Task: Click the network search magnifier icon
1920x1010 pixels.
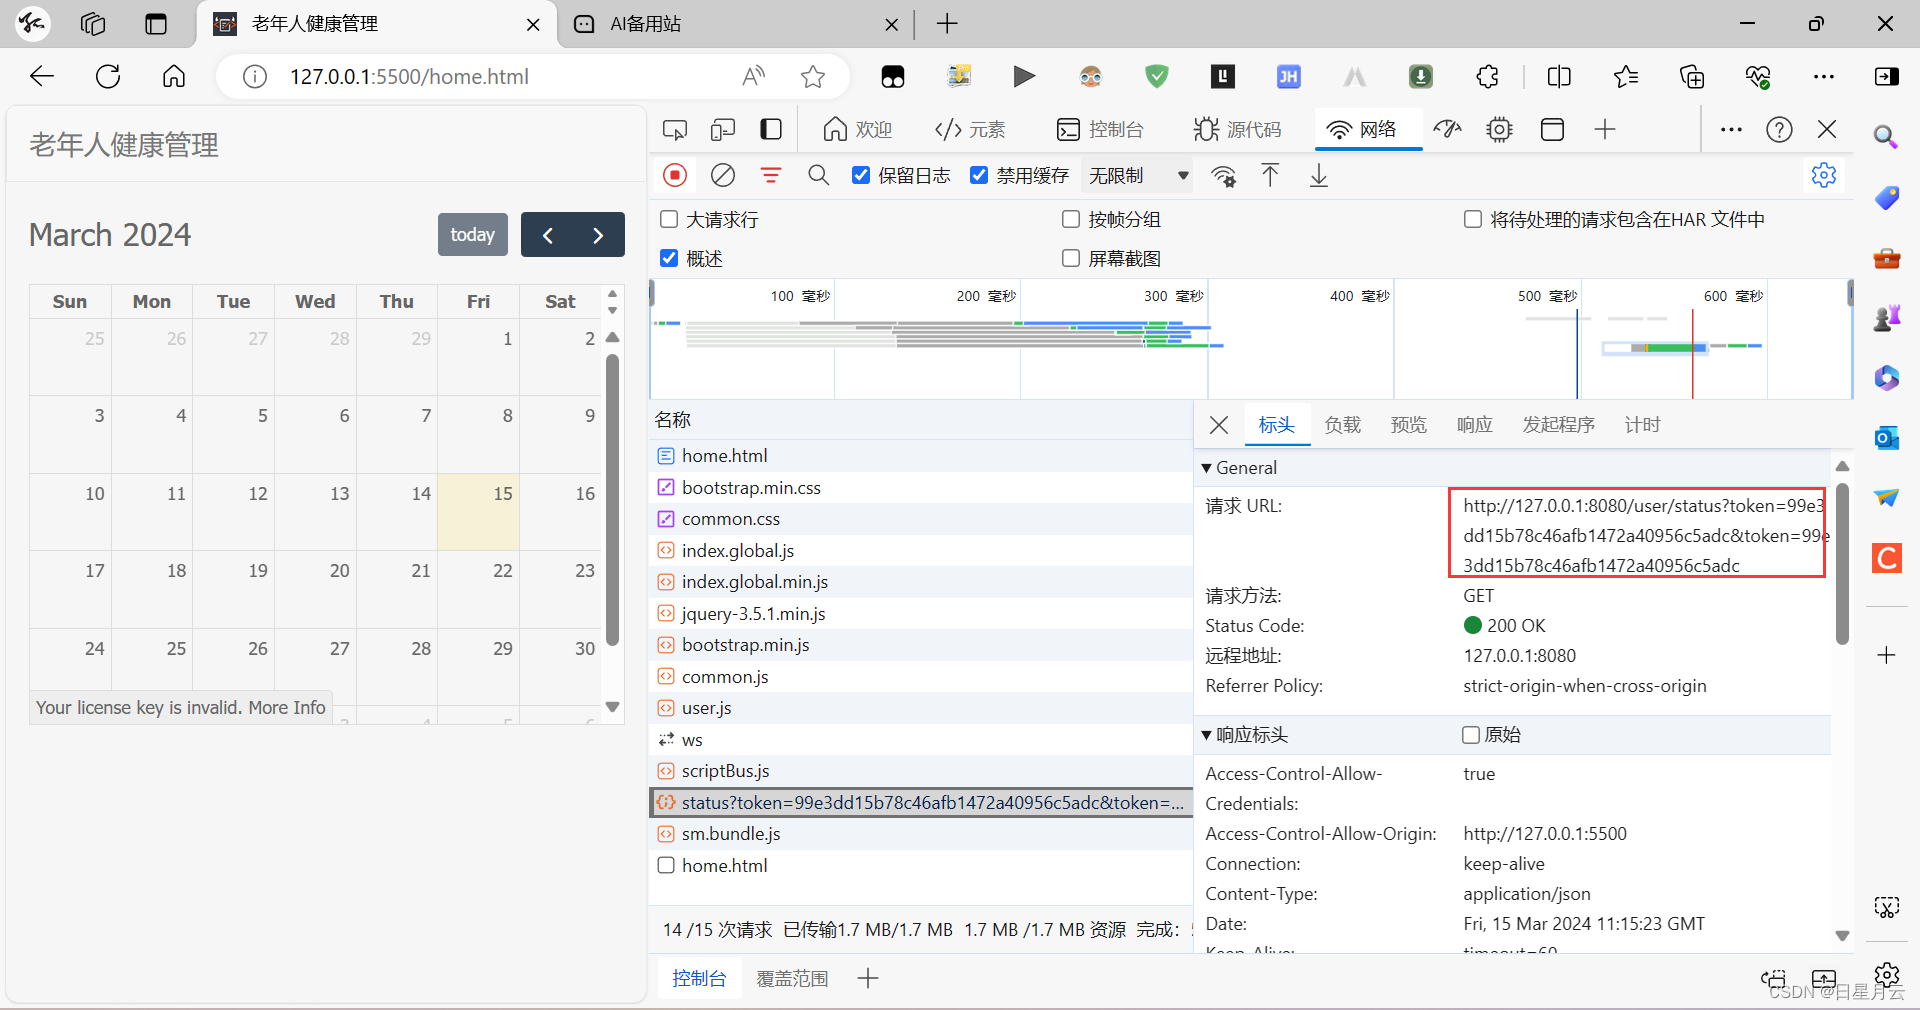Action: 818,176
